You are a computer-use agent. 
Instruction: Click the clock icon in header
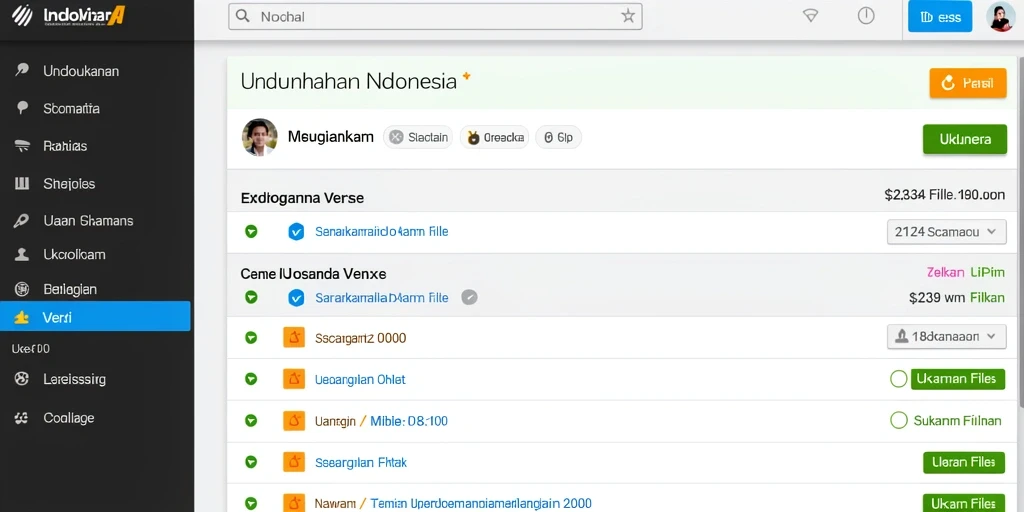pos(866,16)
